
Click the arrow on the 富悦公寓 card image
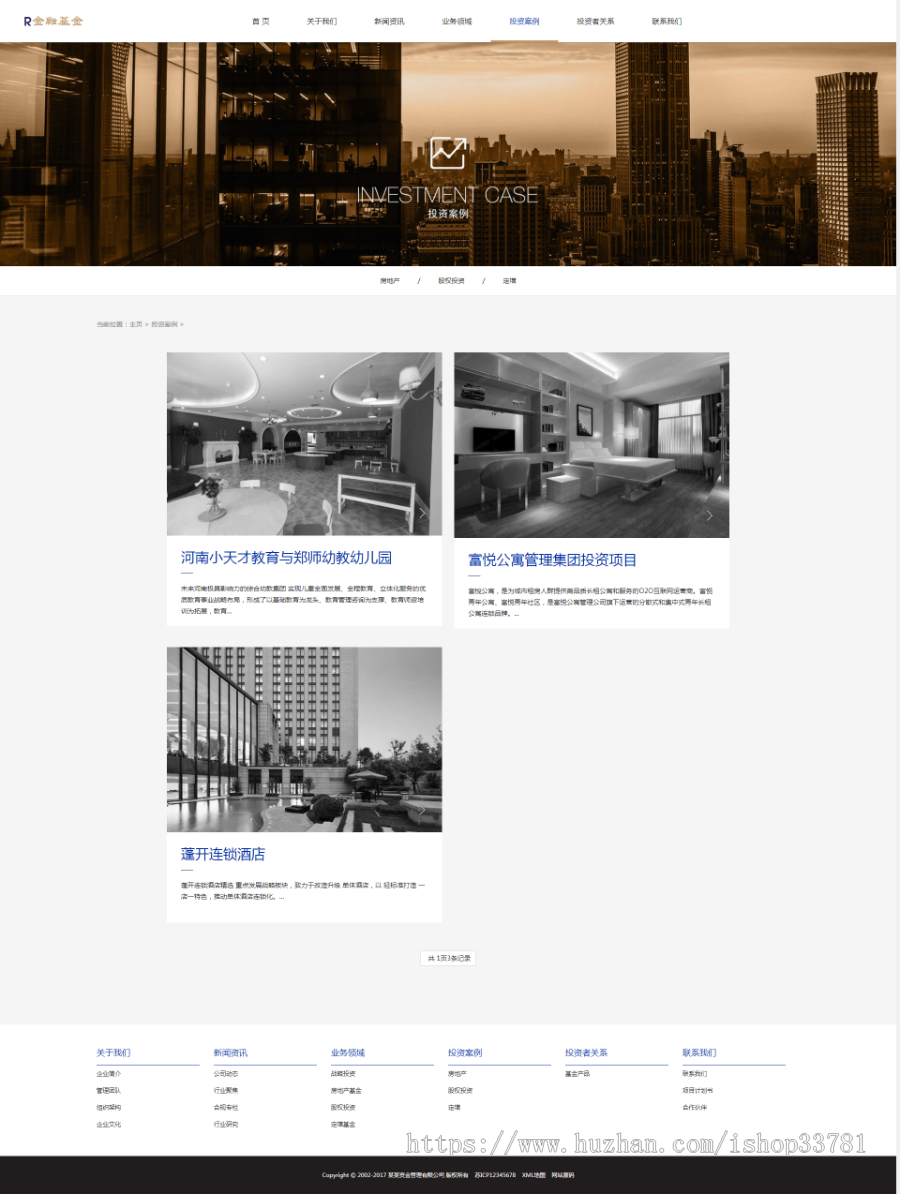tap(710, 516)
